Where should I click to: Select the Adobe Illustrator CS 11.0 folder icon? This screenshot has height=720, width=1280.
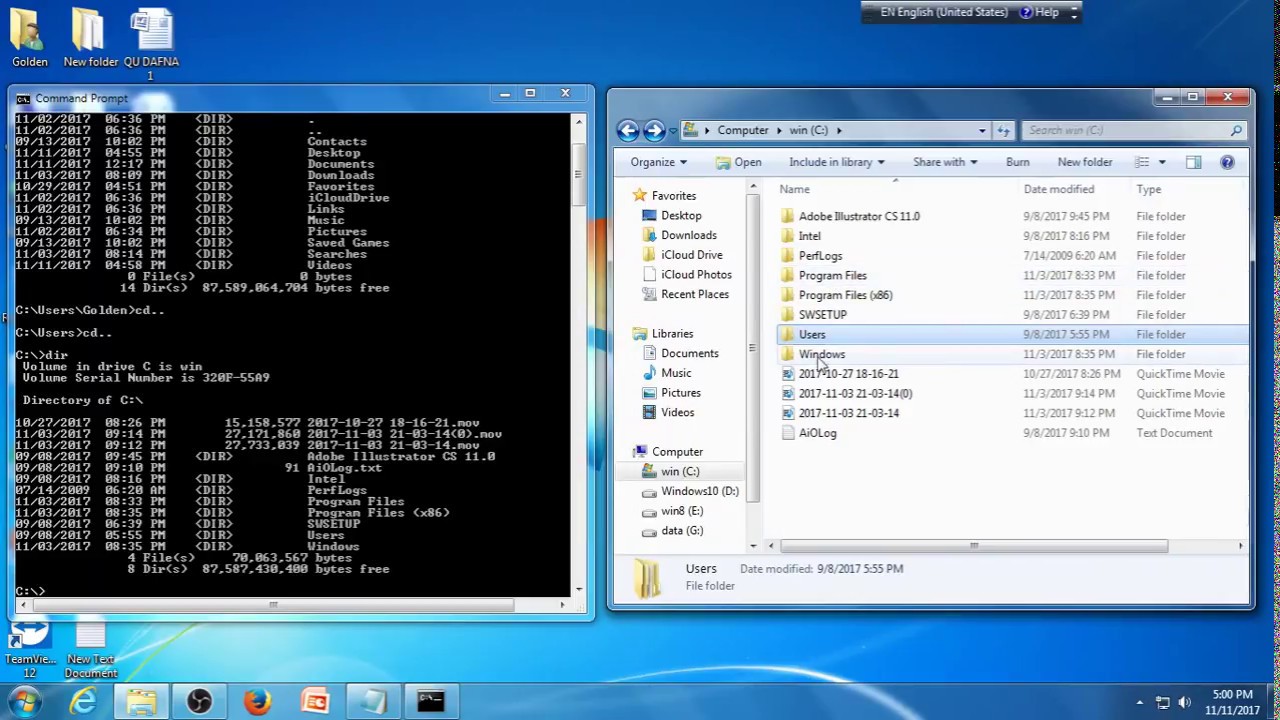[788, 216]
